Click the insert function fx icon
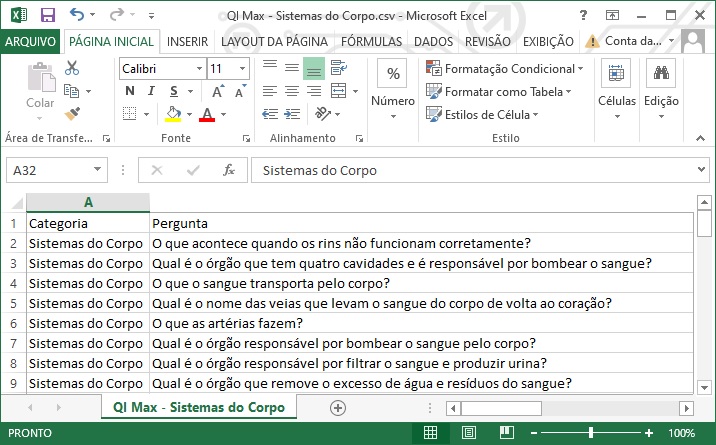 pyautogui.click(x=228, y=170)
